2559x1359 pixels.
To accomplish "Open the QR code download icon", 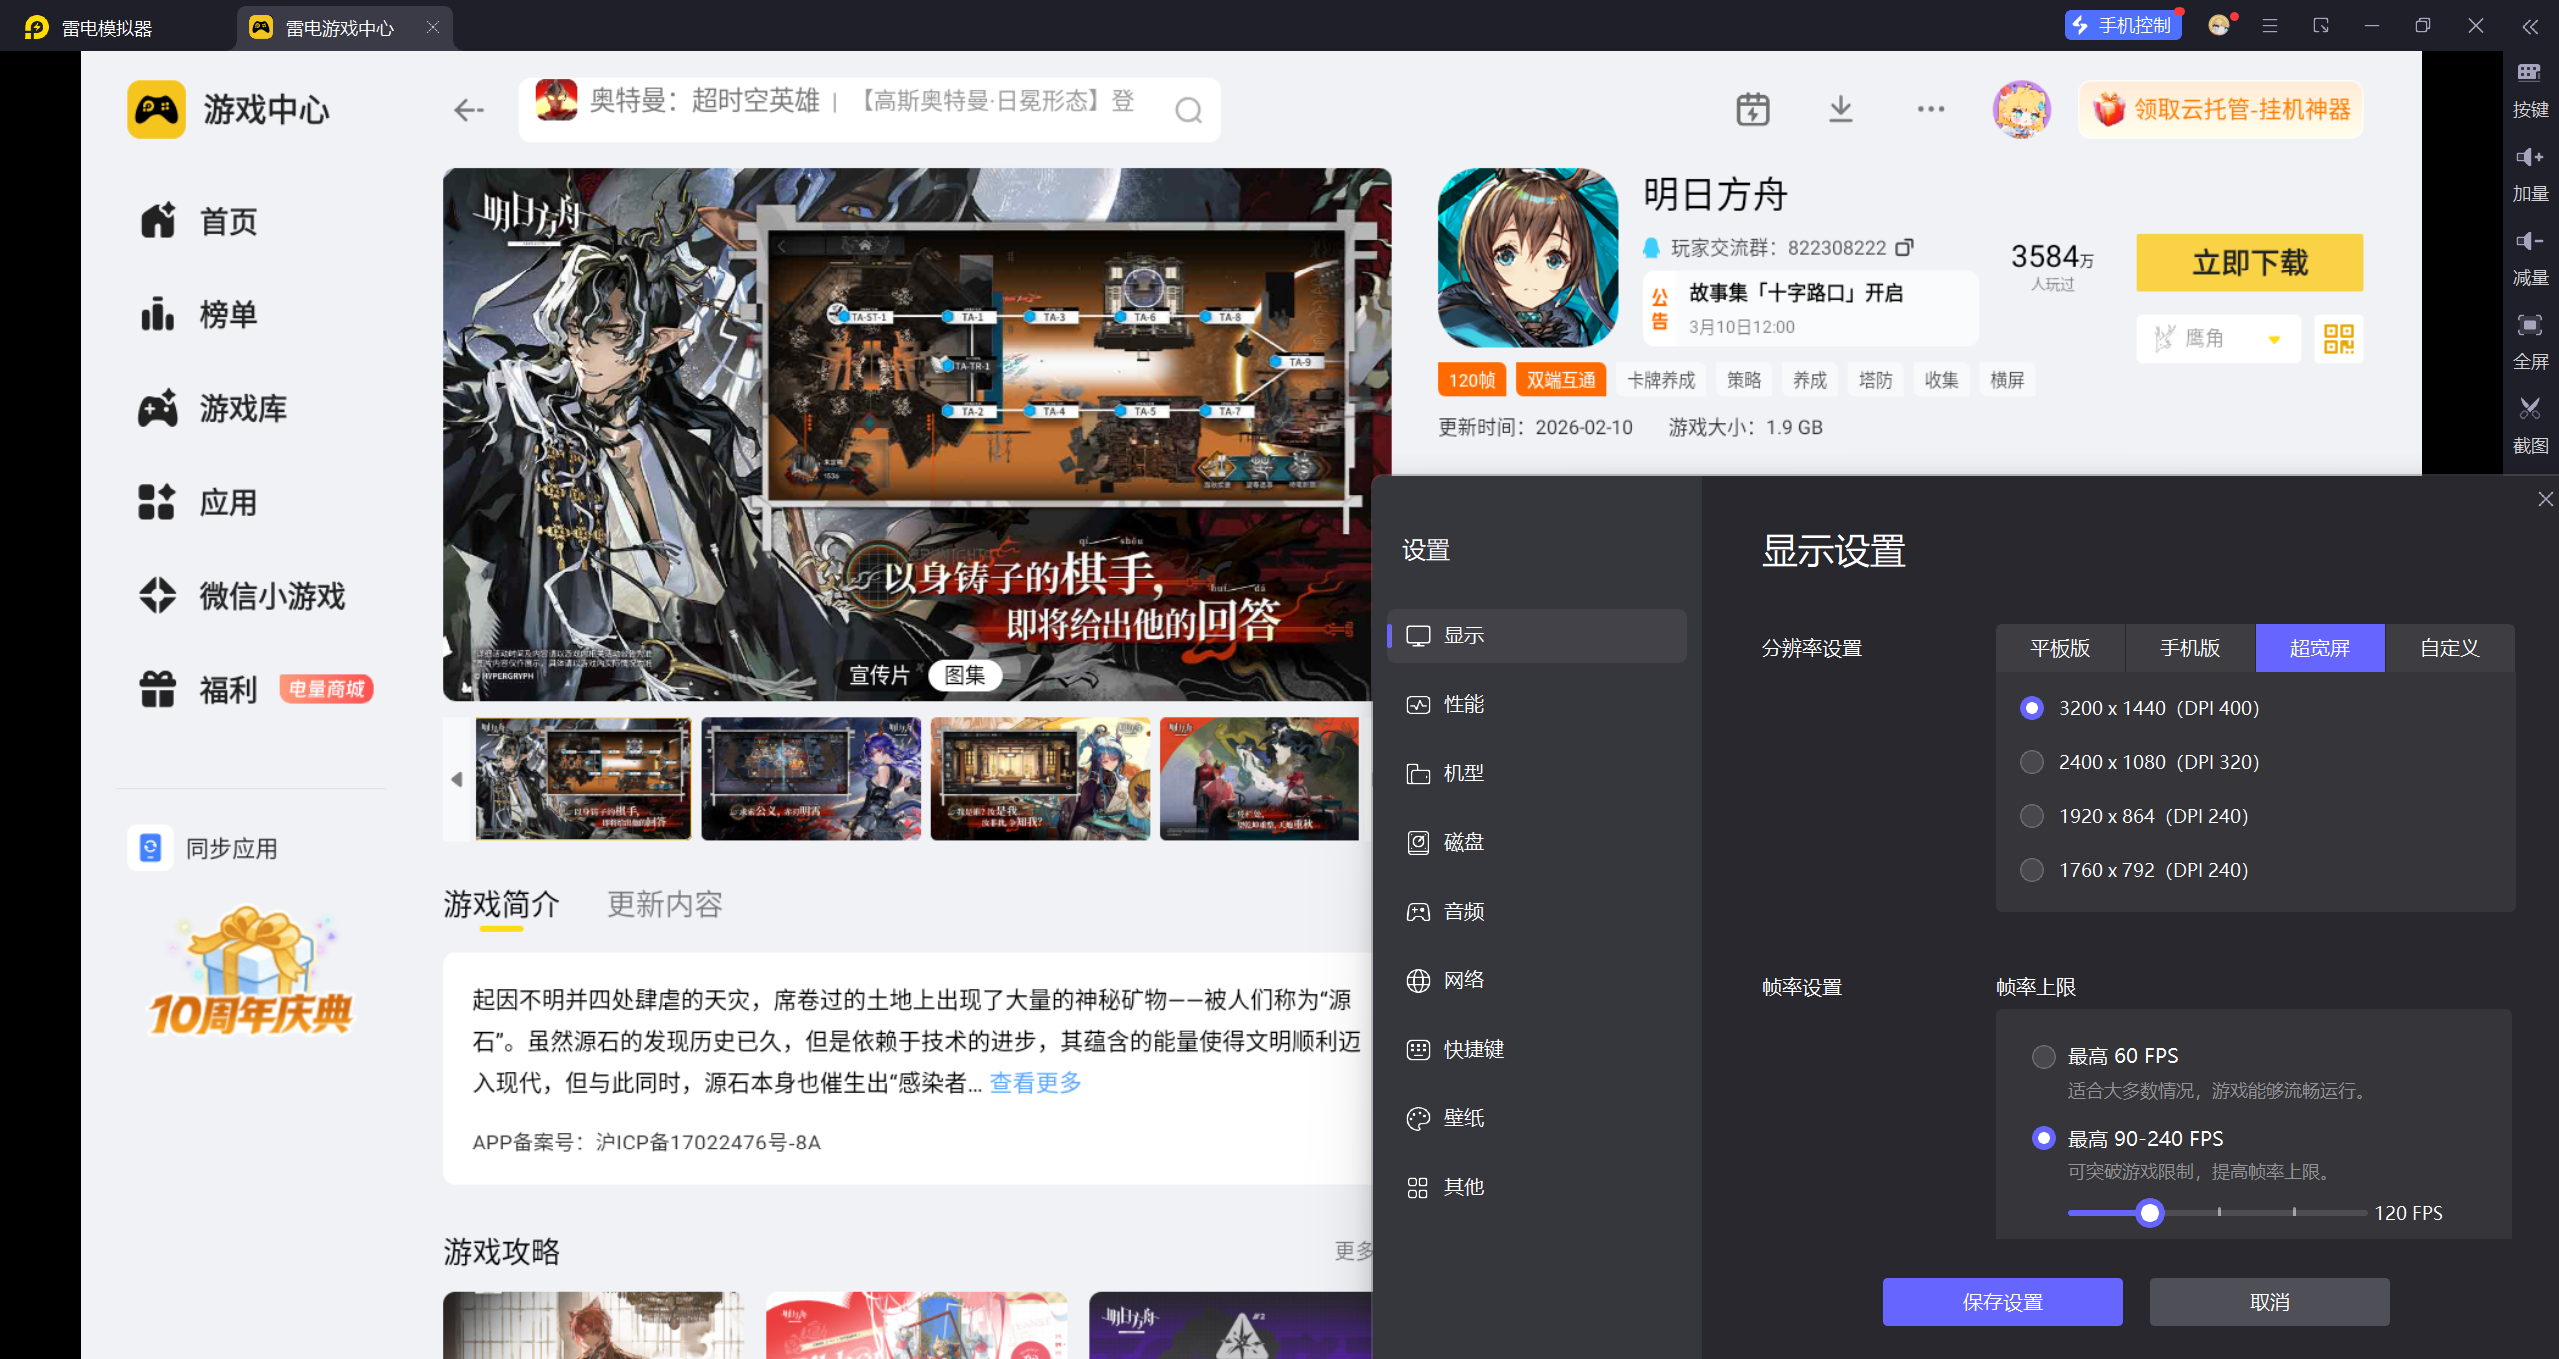I will 2338,339.
